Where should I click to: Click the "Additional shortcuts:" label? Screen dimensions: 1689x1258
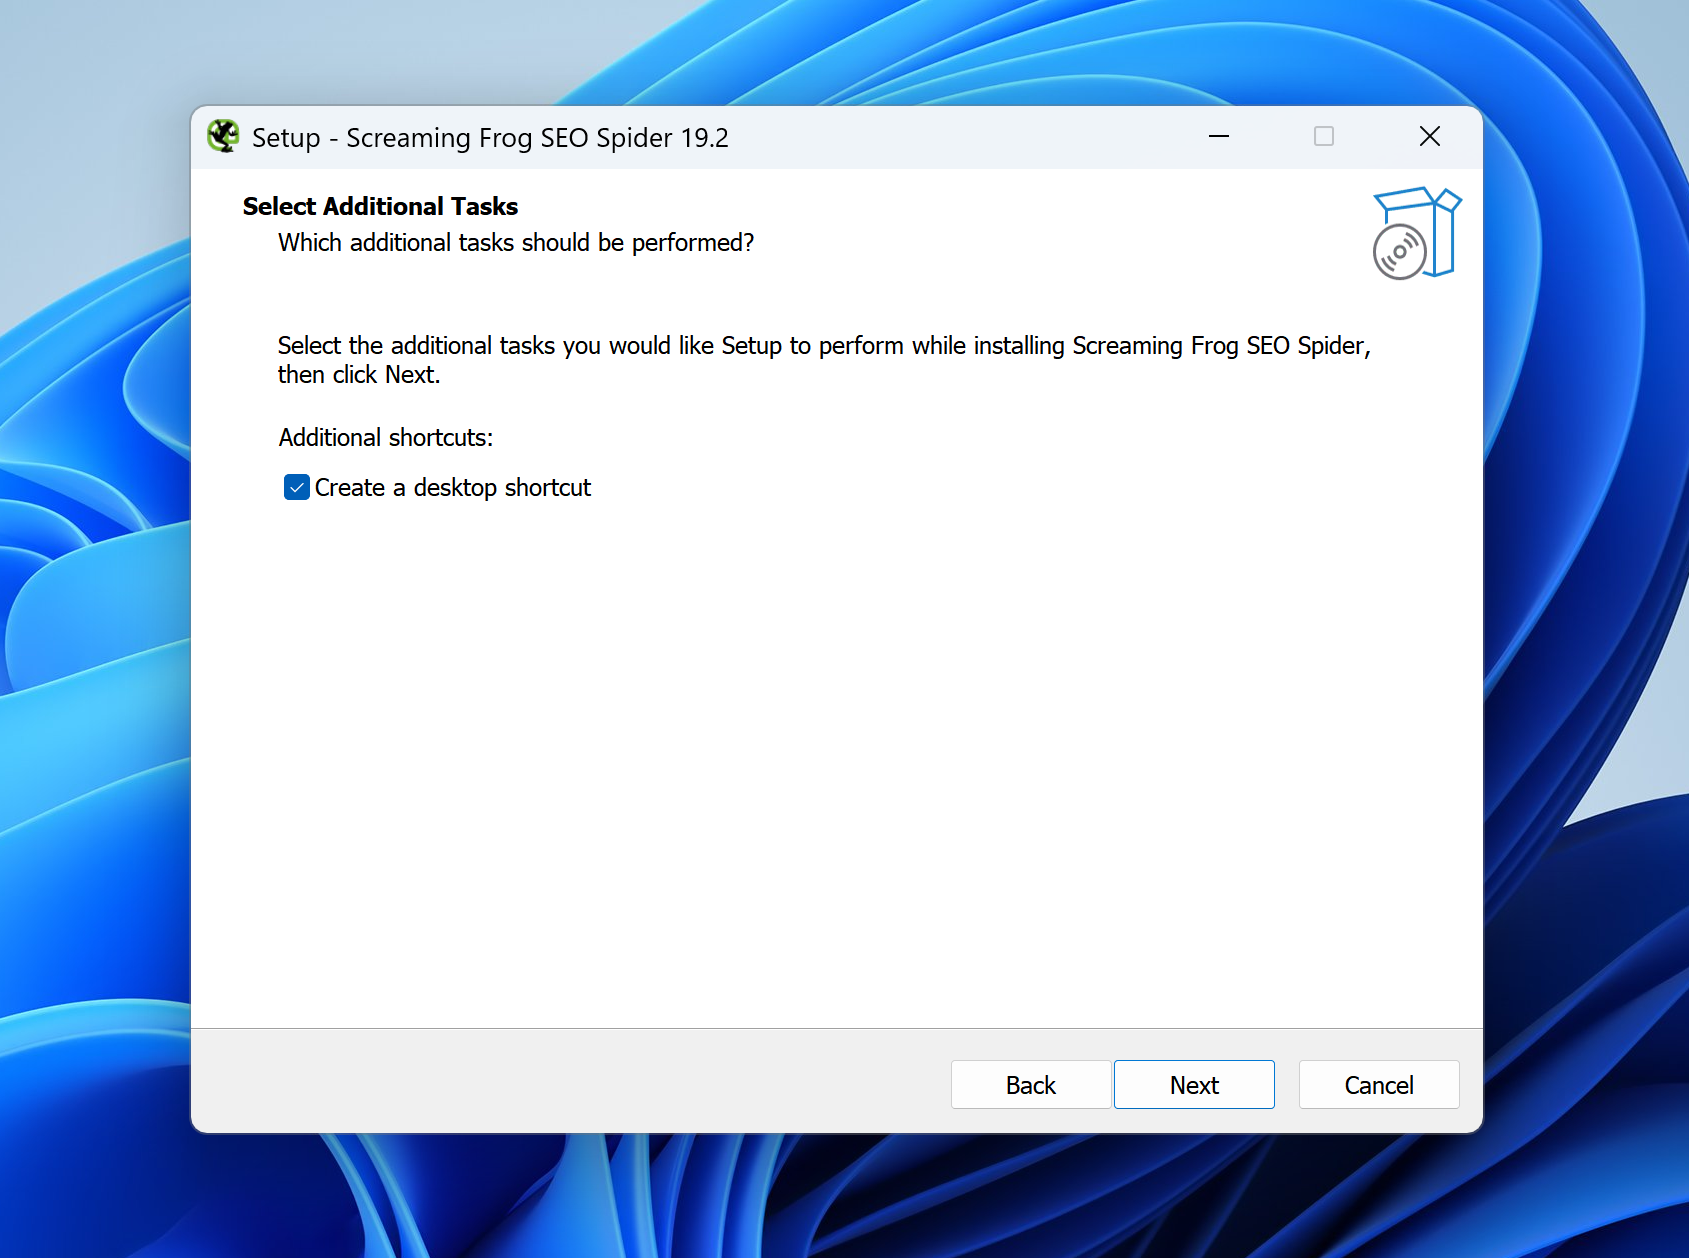coord(386,438)
